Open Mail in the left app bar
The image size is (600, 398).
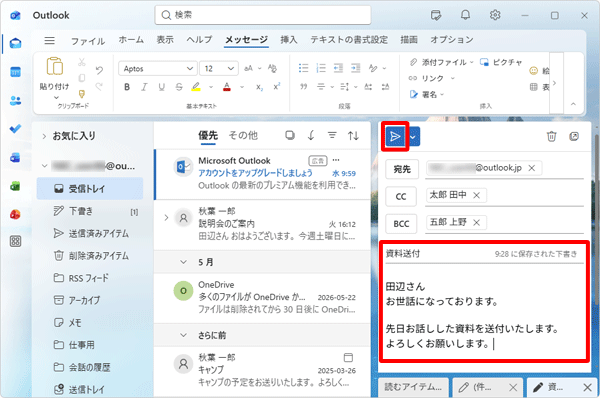pos(15,43)
